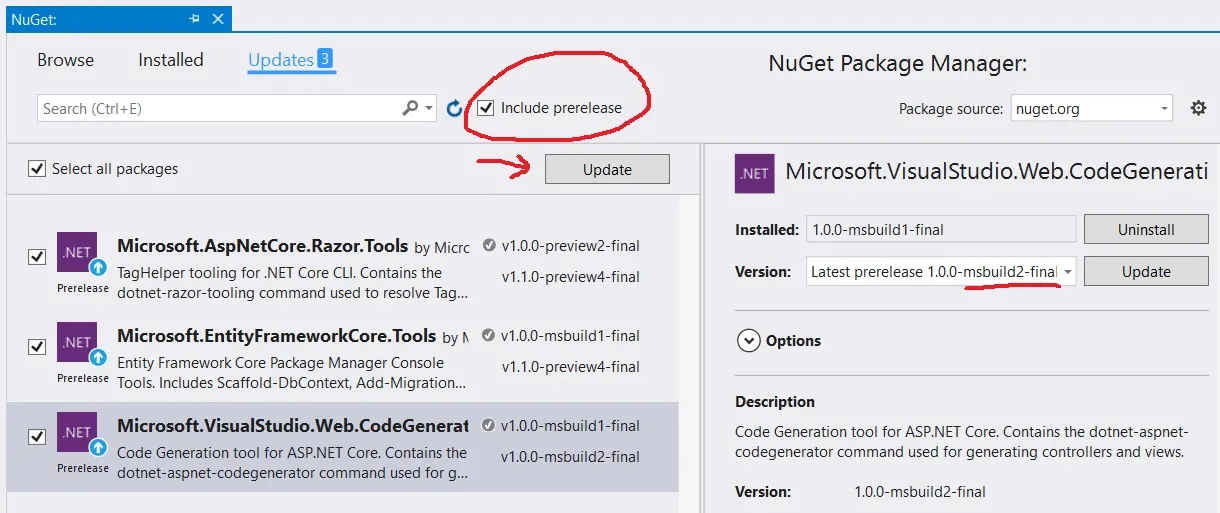1220x513 pixels.
Task: Click Update button above package list
Action: click(x=607, y=169)
